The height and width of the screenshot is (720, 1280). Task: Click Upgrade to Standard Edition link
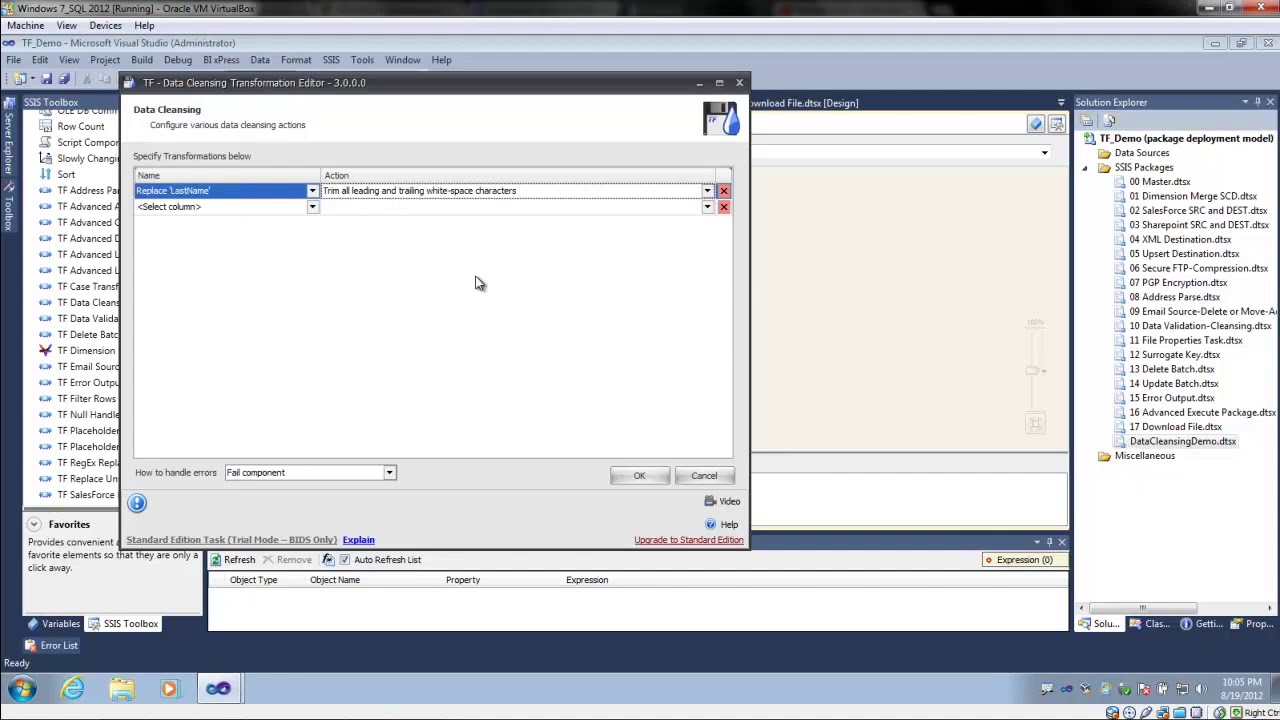[689, 540]
